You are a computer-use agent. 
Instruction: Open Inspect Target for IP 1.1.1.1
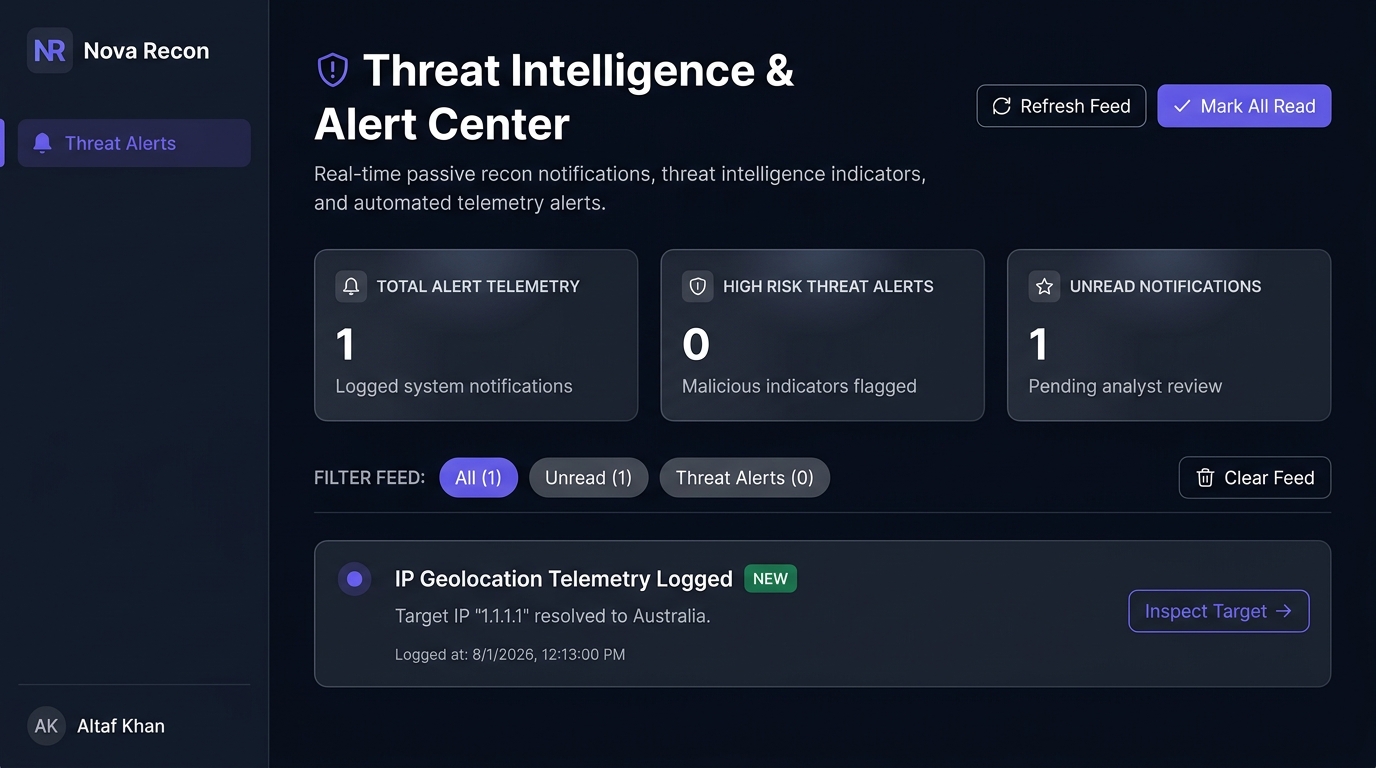coord(1219,611)
